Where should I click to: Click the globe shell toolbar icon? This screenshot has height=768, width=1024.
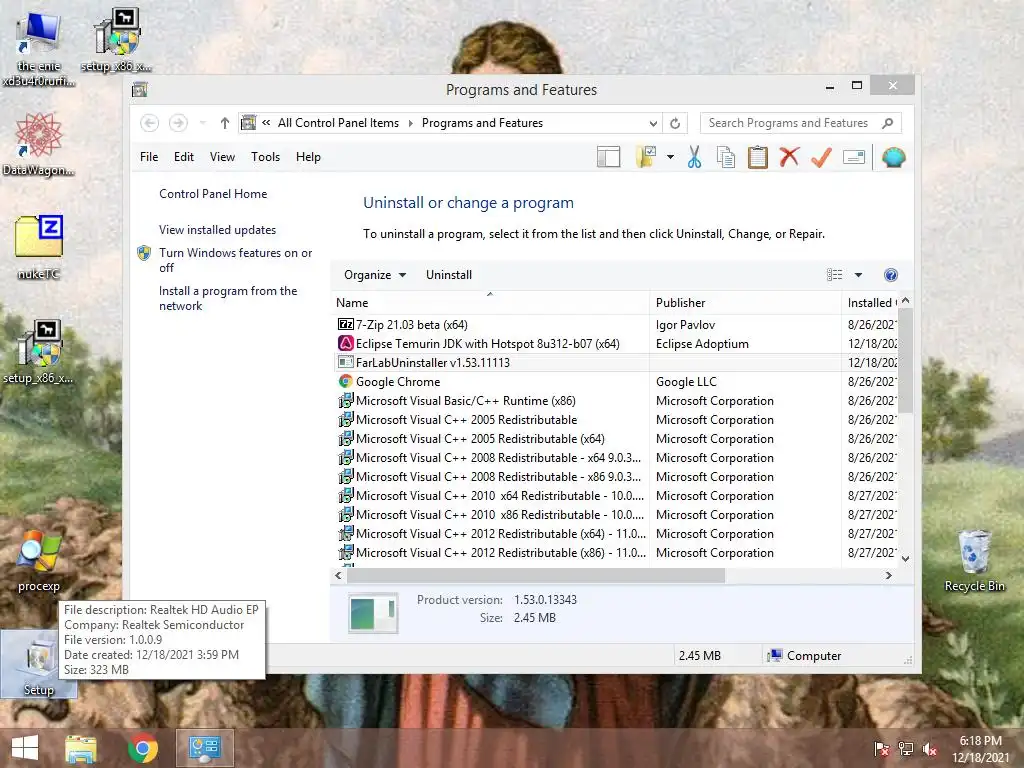point(893,157)
